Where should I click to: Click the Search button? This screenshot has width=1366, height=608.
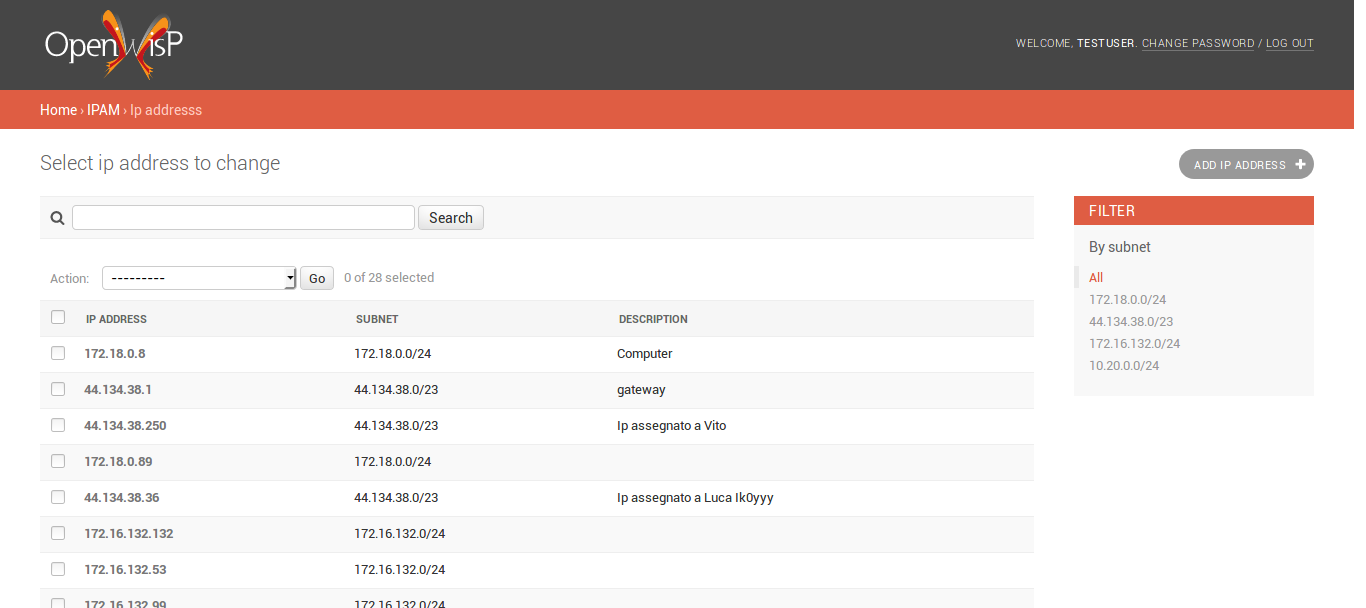click(451, 218)
